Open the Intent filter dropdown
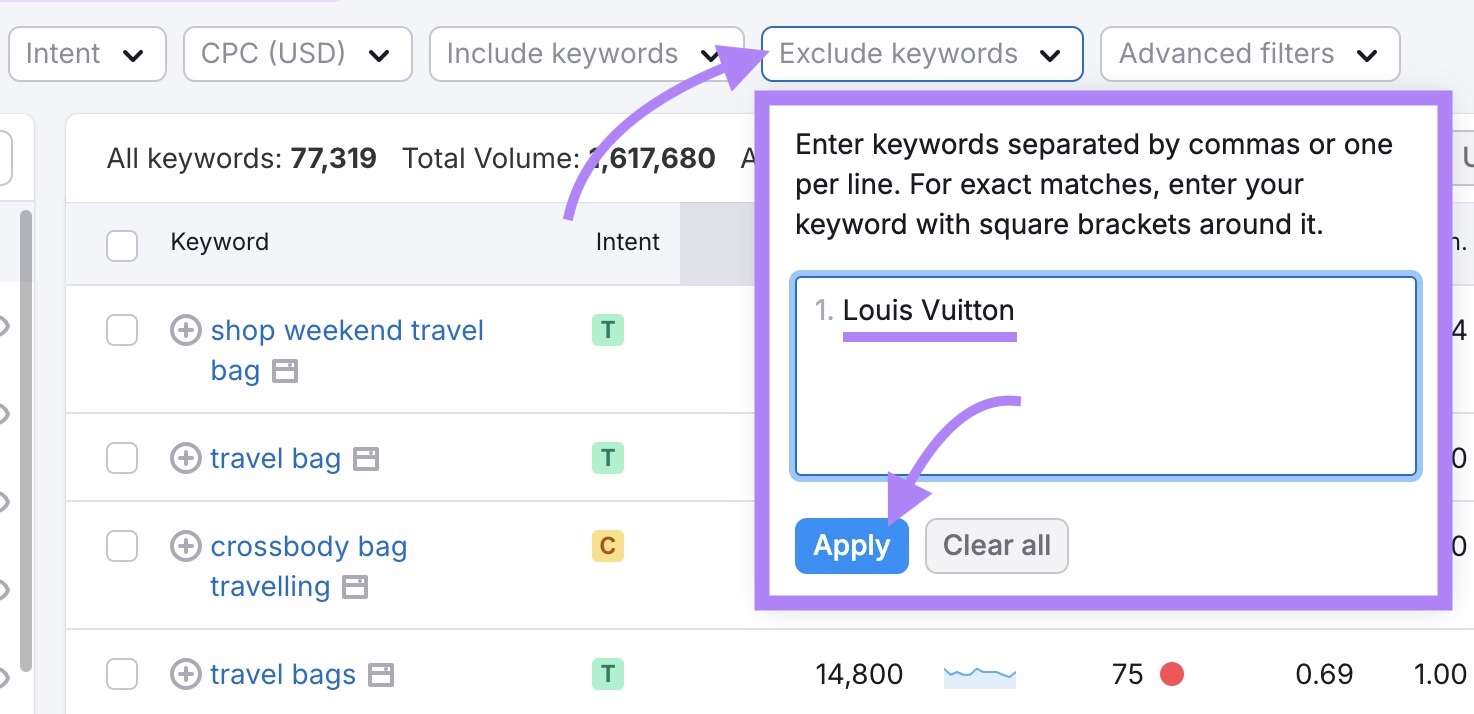 (87, 54)
